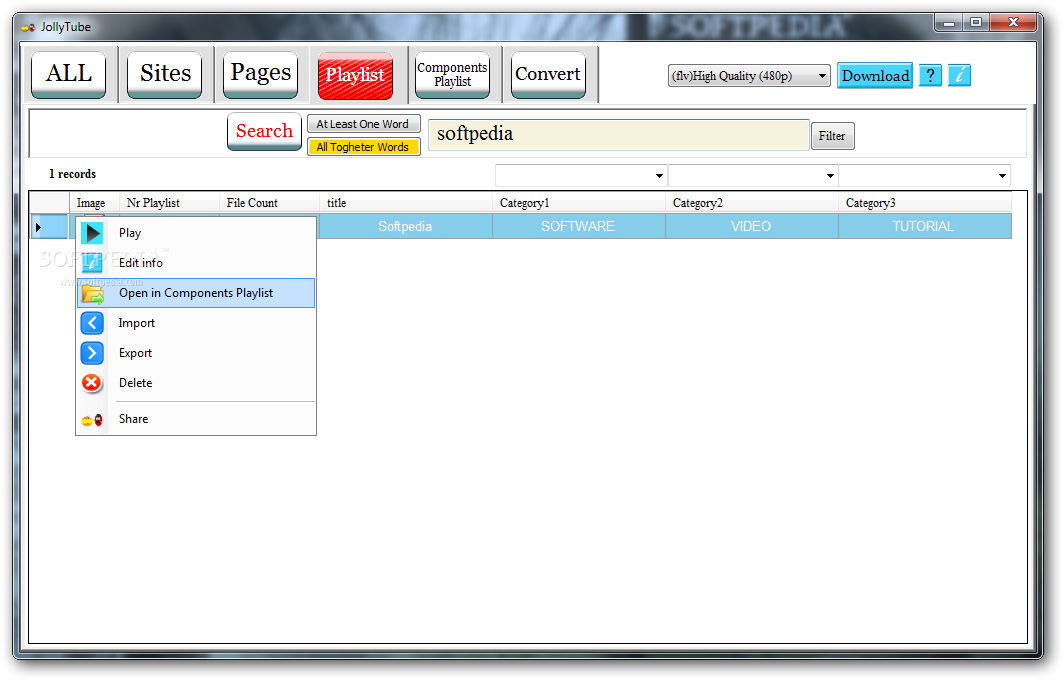Screen dimensions: 1064x680
Task: Open the video quality dropdown (flv)High Quality (480p)
Action: pyautogui.click(x=748, y=76)
